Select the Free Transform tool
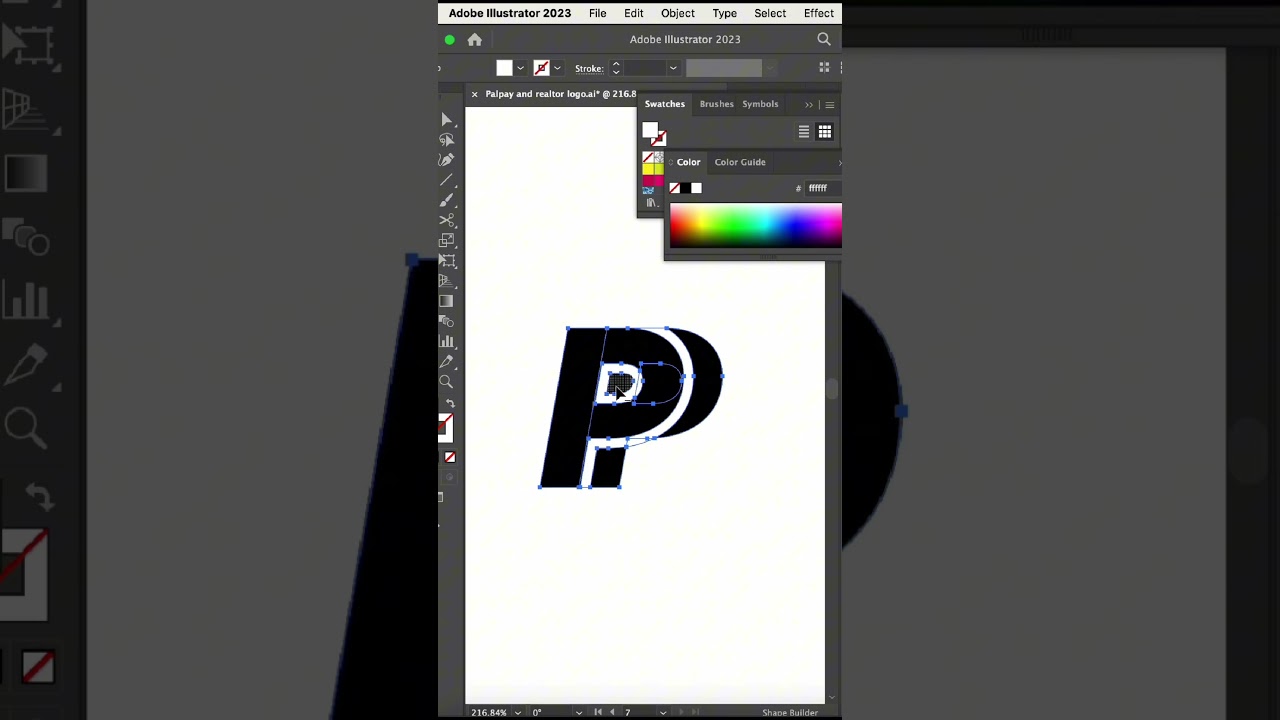The image size is (1280, 720). click(447, 261)
